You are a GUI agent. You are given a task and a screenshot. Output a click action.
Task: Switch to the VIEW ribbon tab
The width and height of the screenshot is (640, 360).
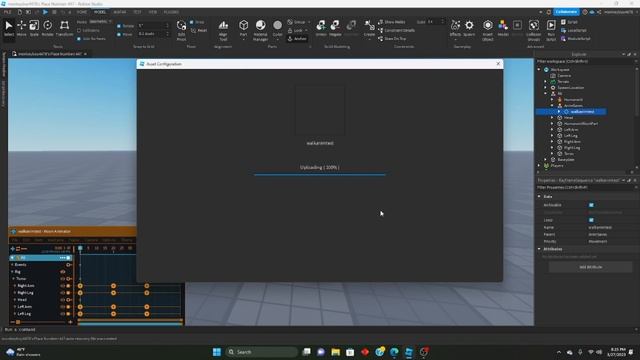[x=153, y=12]
